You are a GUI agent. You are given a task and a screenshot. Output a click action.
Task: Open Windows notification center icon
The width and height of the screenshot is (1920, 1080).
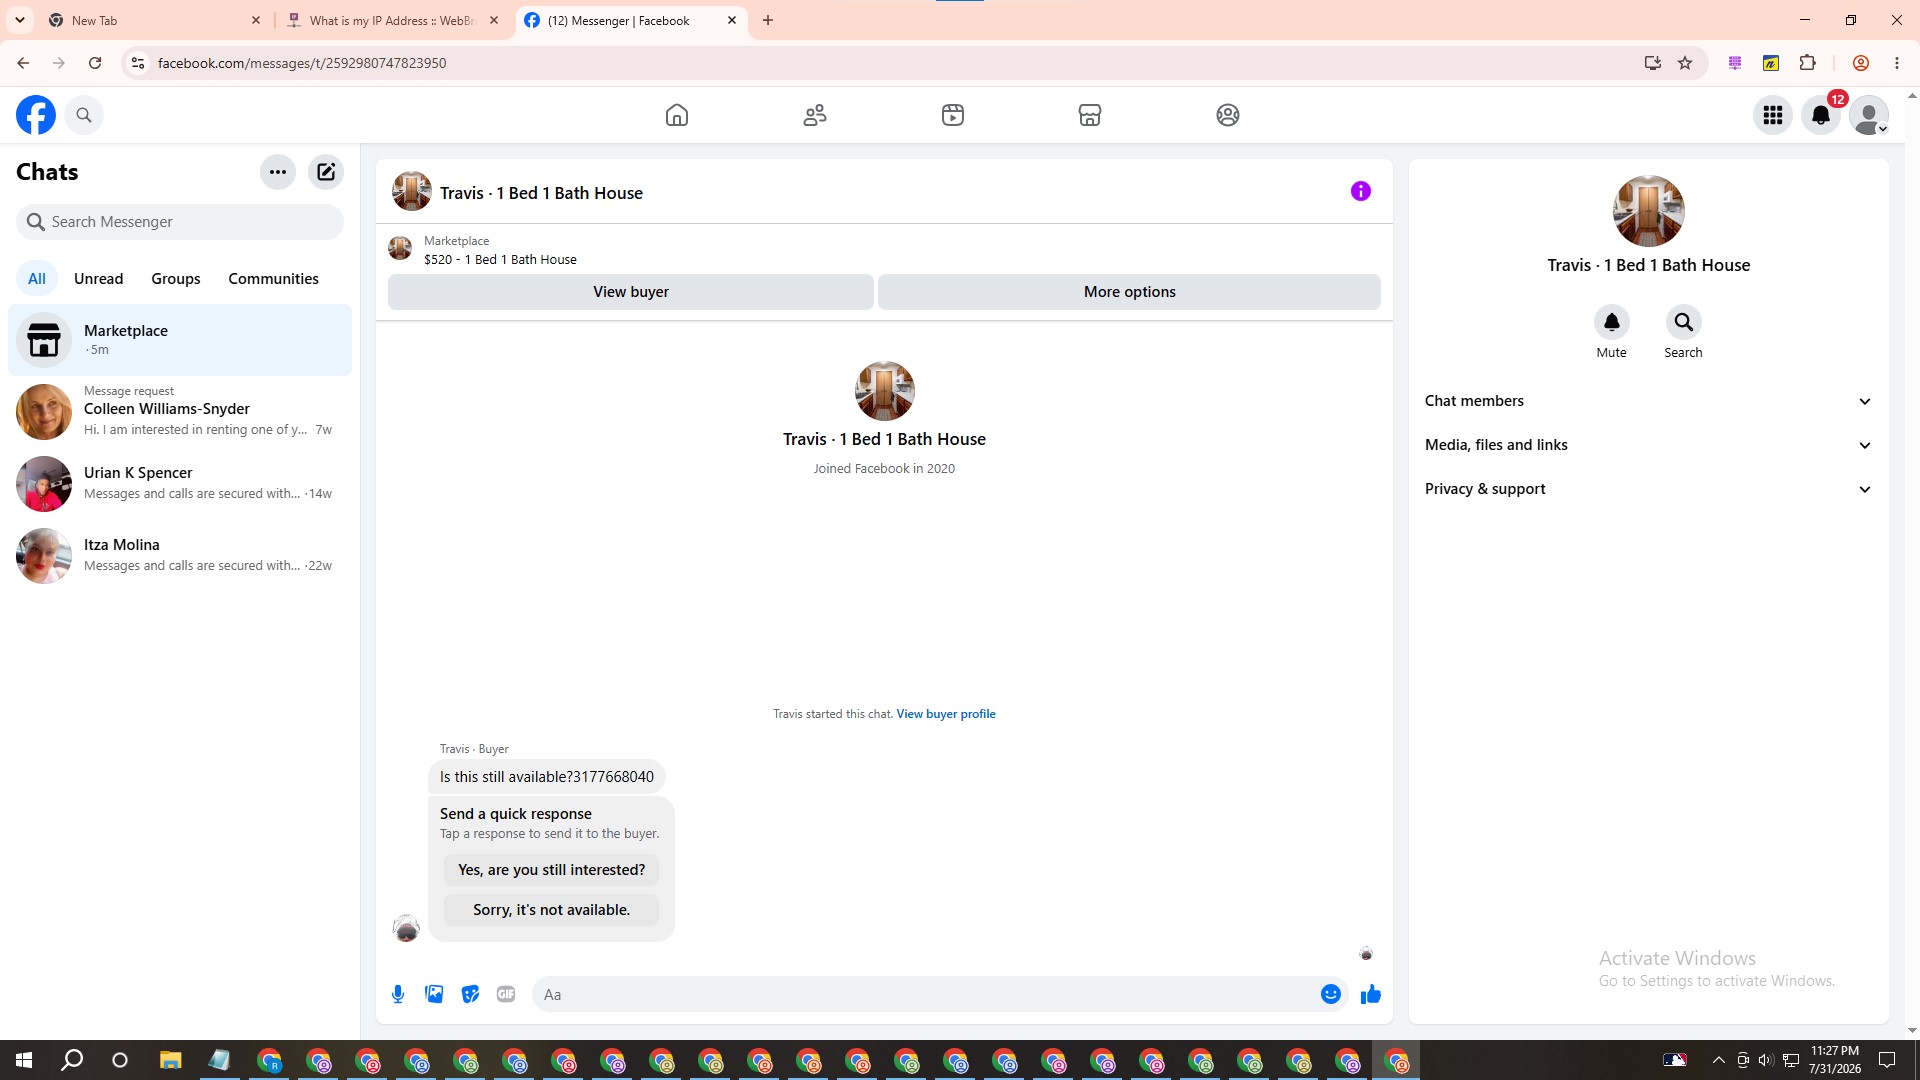coord(1887,1060)
